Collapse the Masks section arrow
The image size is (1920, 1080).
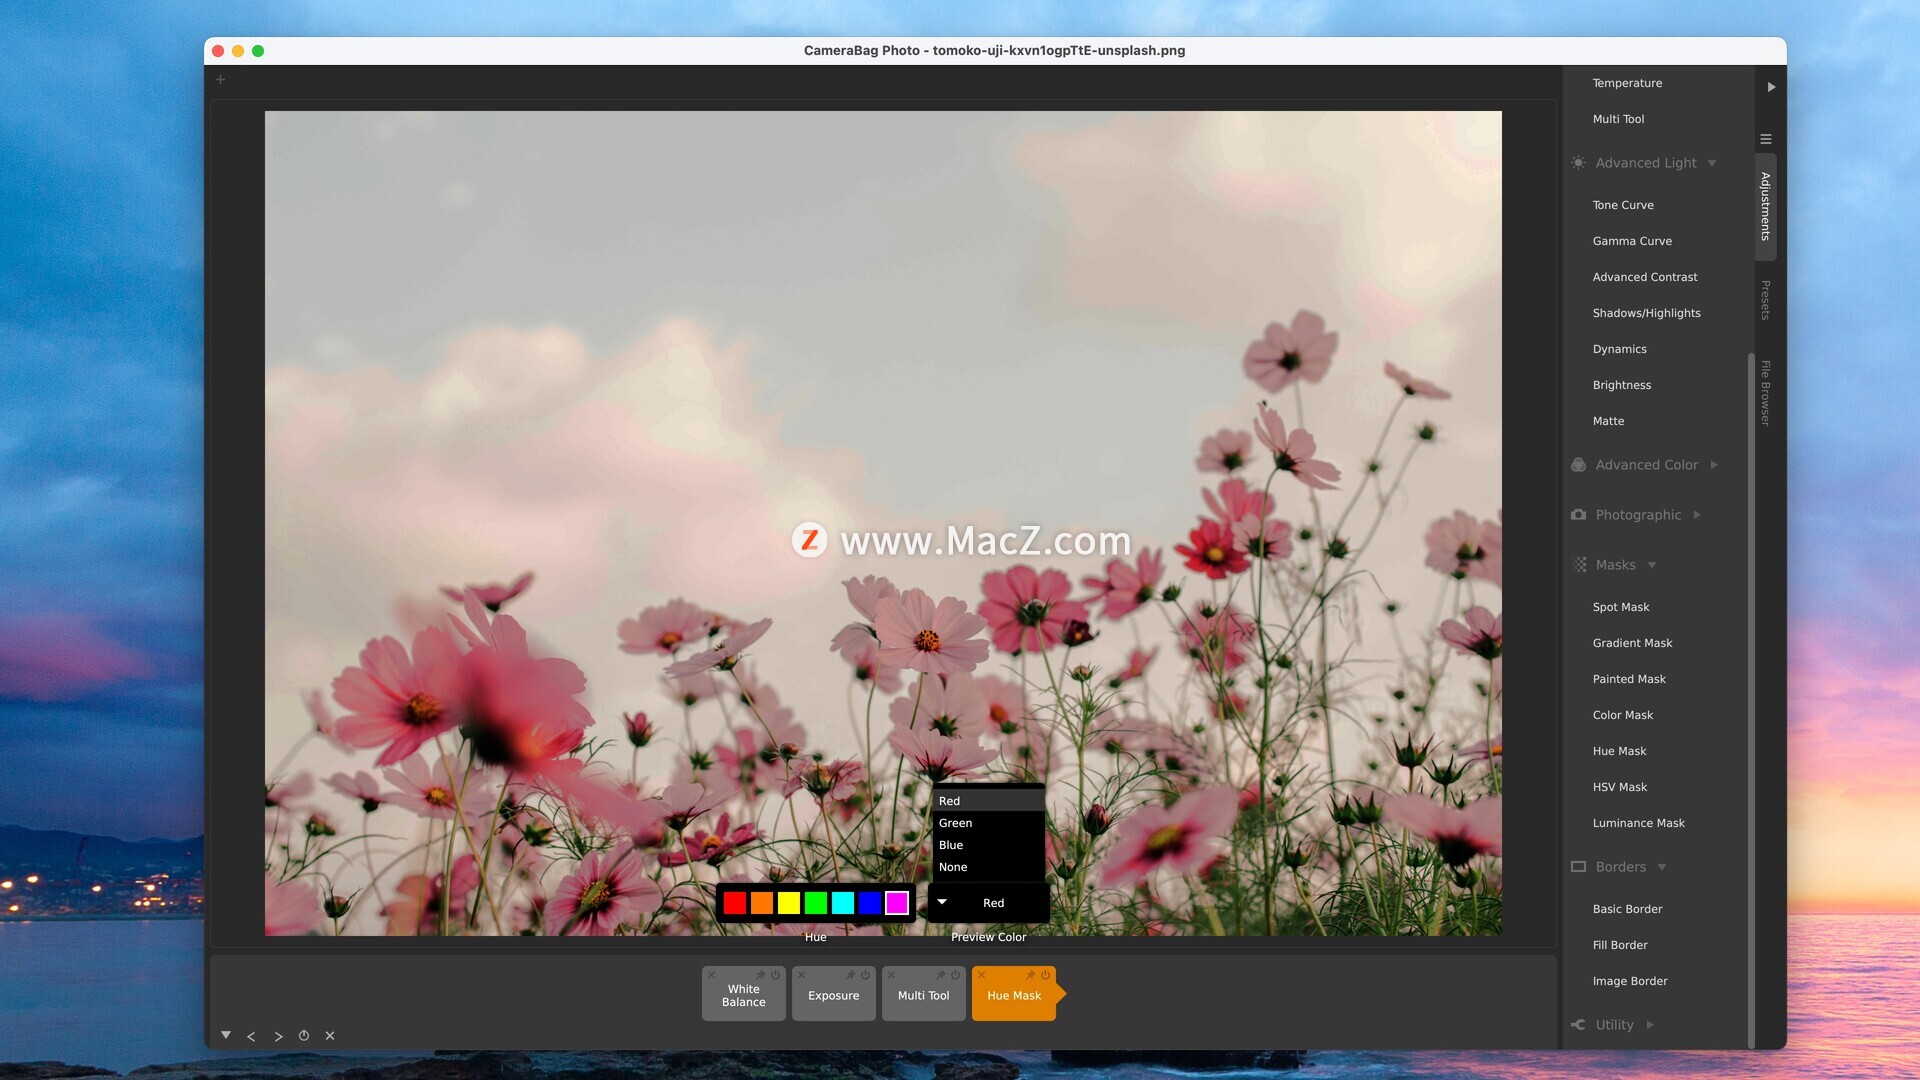[x=1652, y=565]
